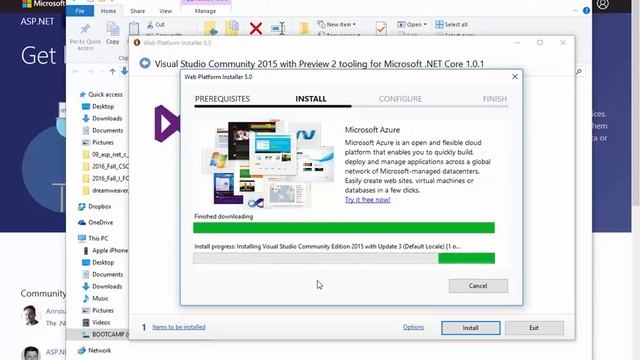This screenshot has width=640, height=360.
Task: Click the Paste clipboard icon in ribbon
Action: [134, 29]
